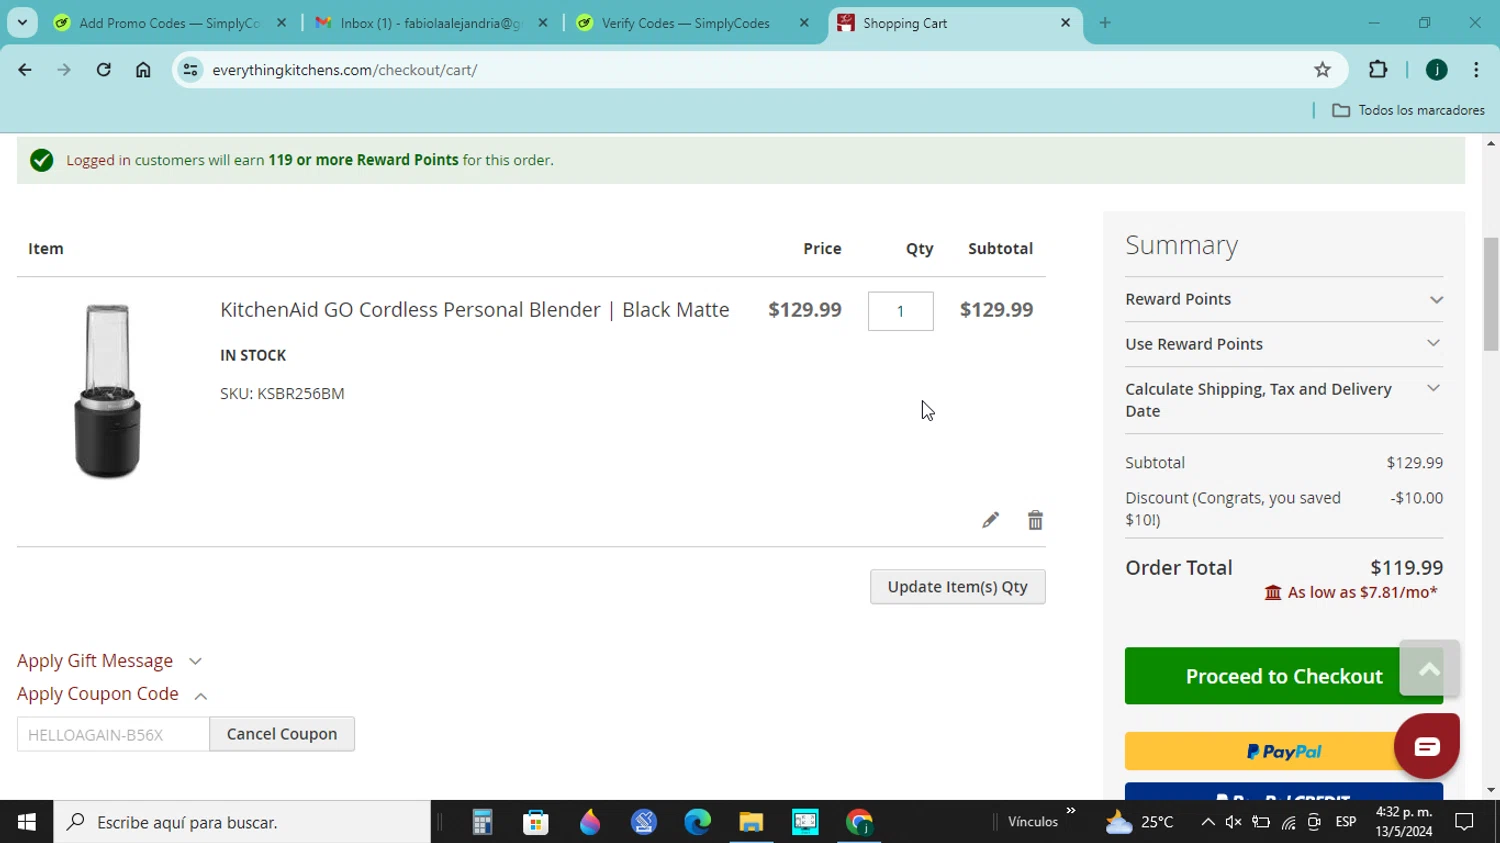Screen dimensions: 1500x843
Task: Click the address bar URL
Action: (344, 70)
